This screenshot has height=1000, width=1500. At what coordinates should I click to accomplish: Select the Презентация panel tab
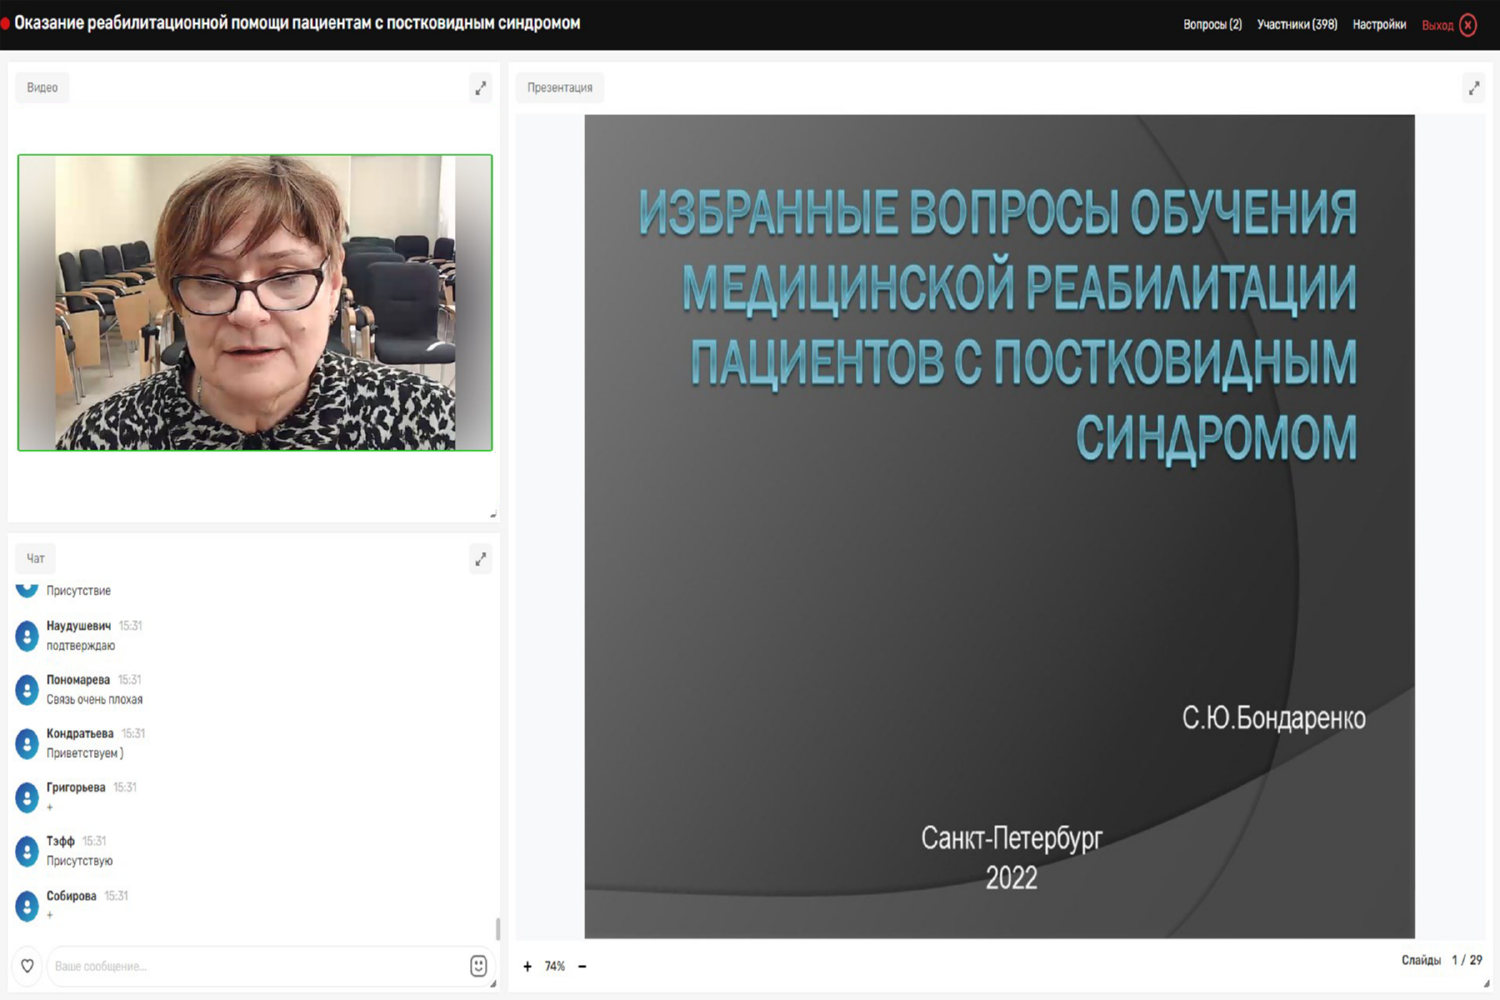pyautogui.click(x=560, y=88)
